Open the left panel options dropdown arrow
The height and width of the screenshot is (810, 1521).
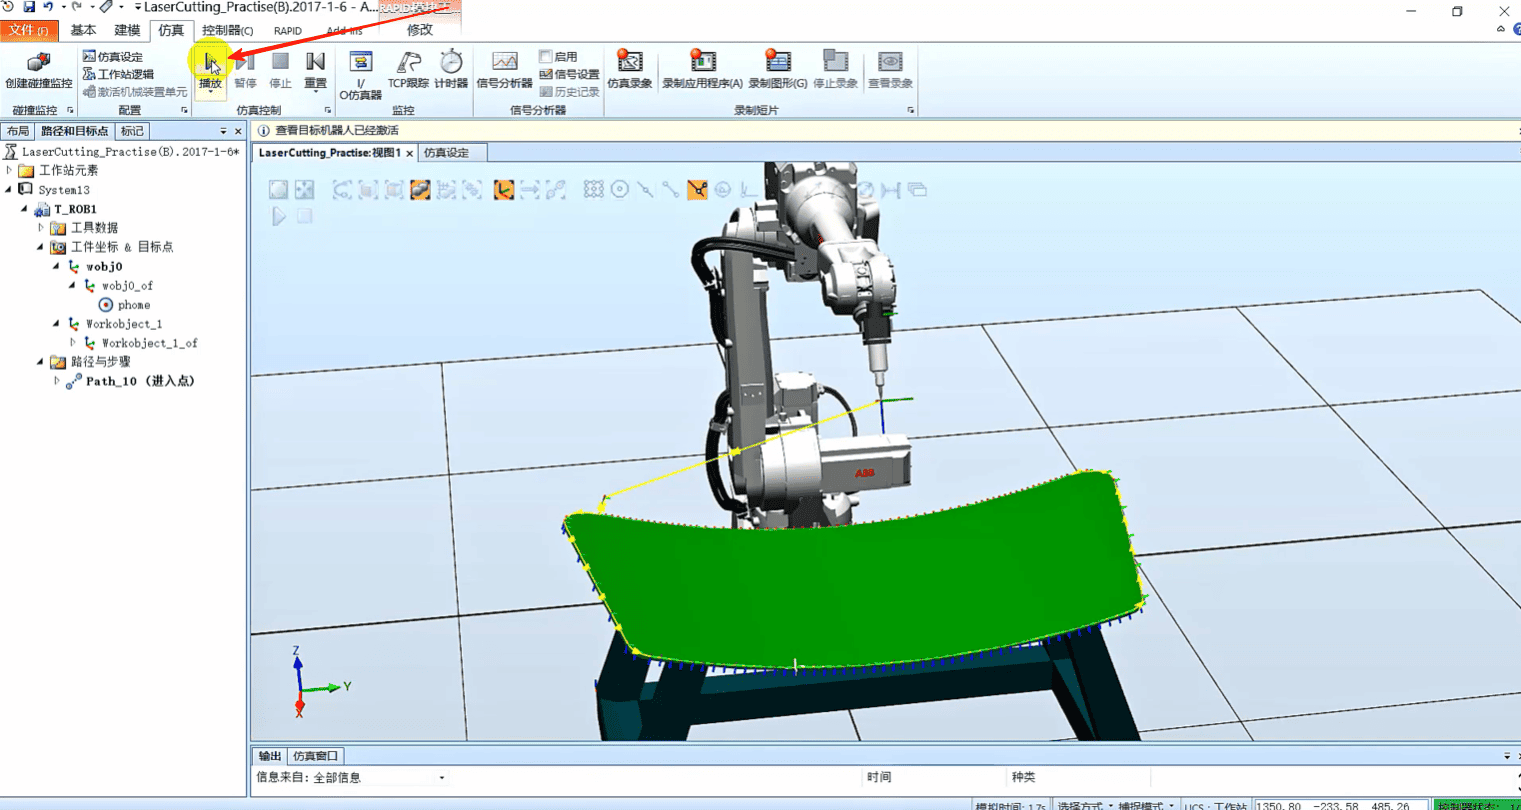click(223, 131)
